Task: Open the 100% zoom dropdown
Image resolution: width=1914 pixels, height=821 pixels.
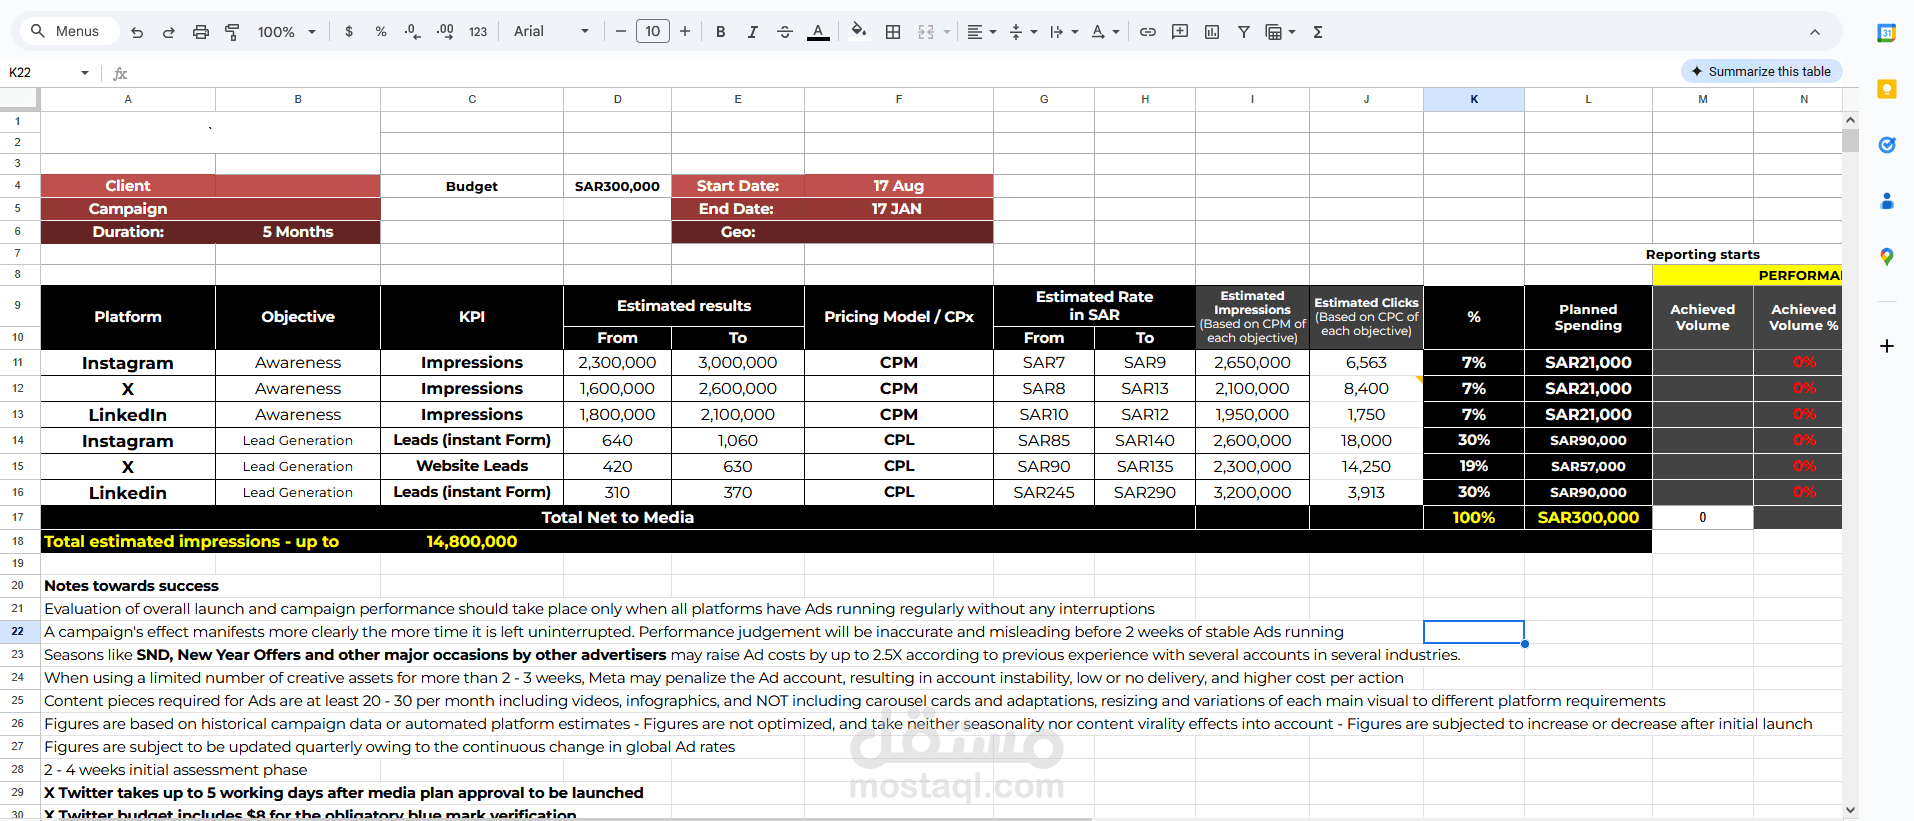Action: 286,32
